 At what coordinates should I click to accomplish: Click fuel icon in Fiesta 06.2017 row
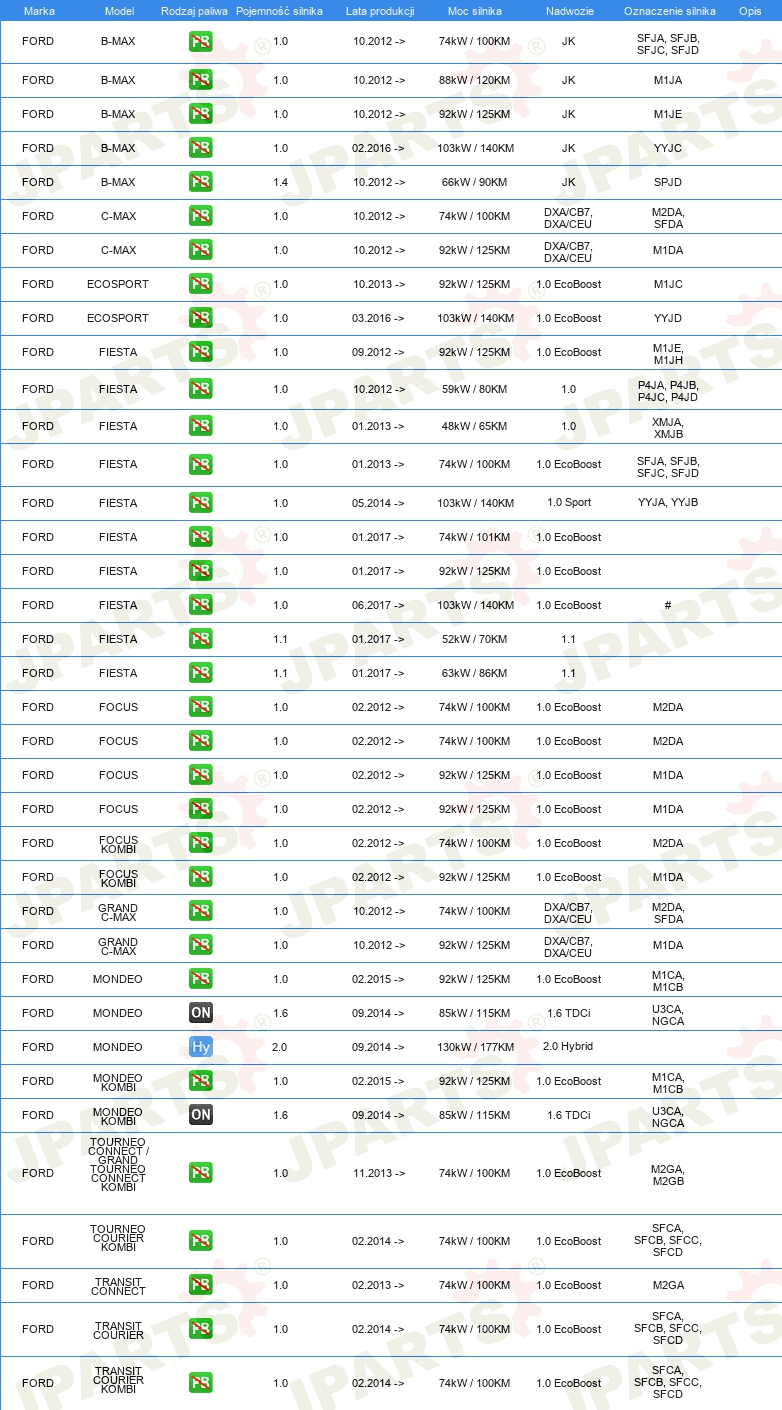201,605
